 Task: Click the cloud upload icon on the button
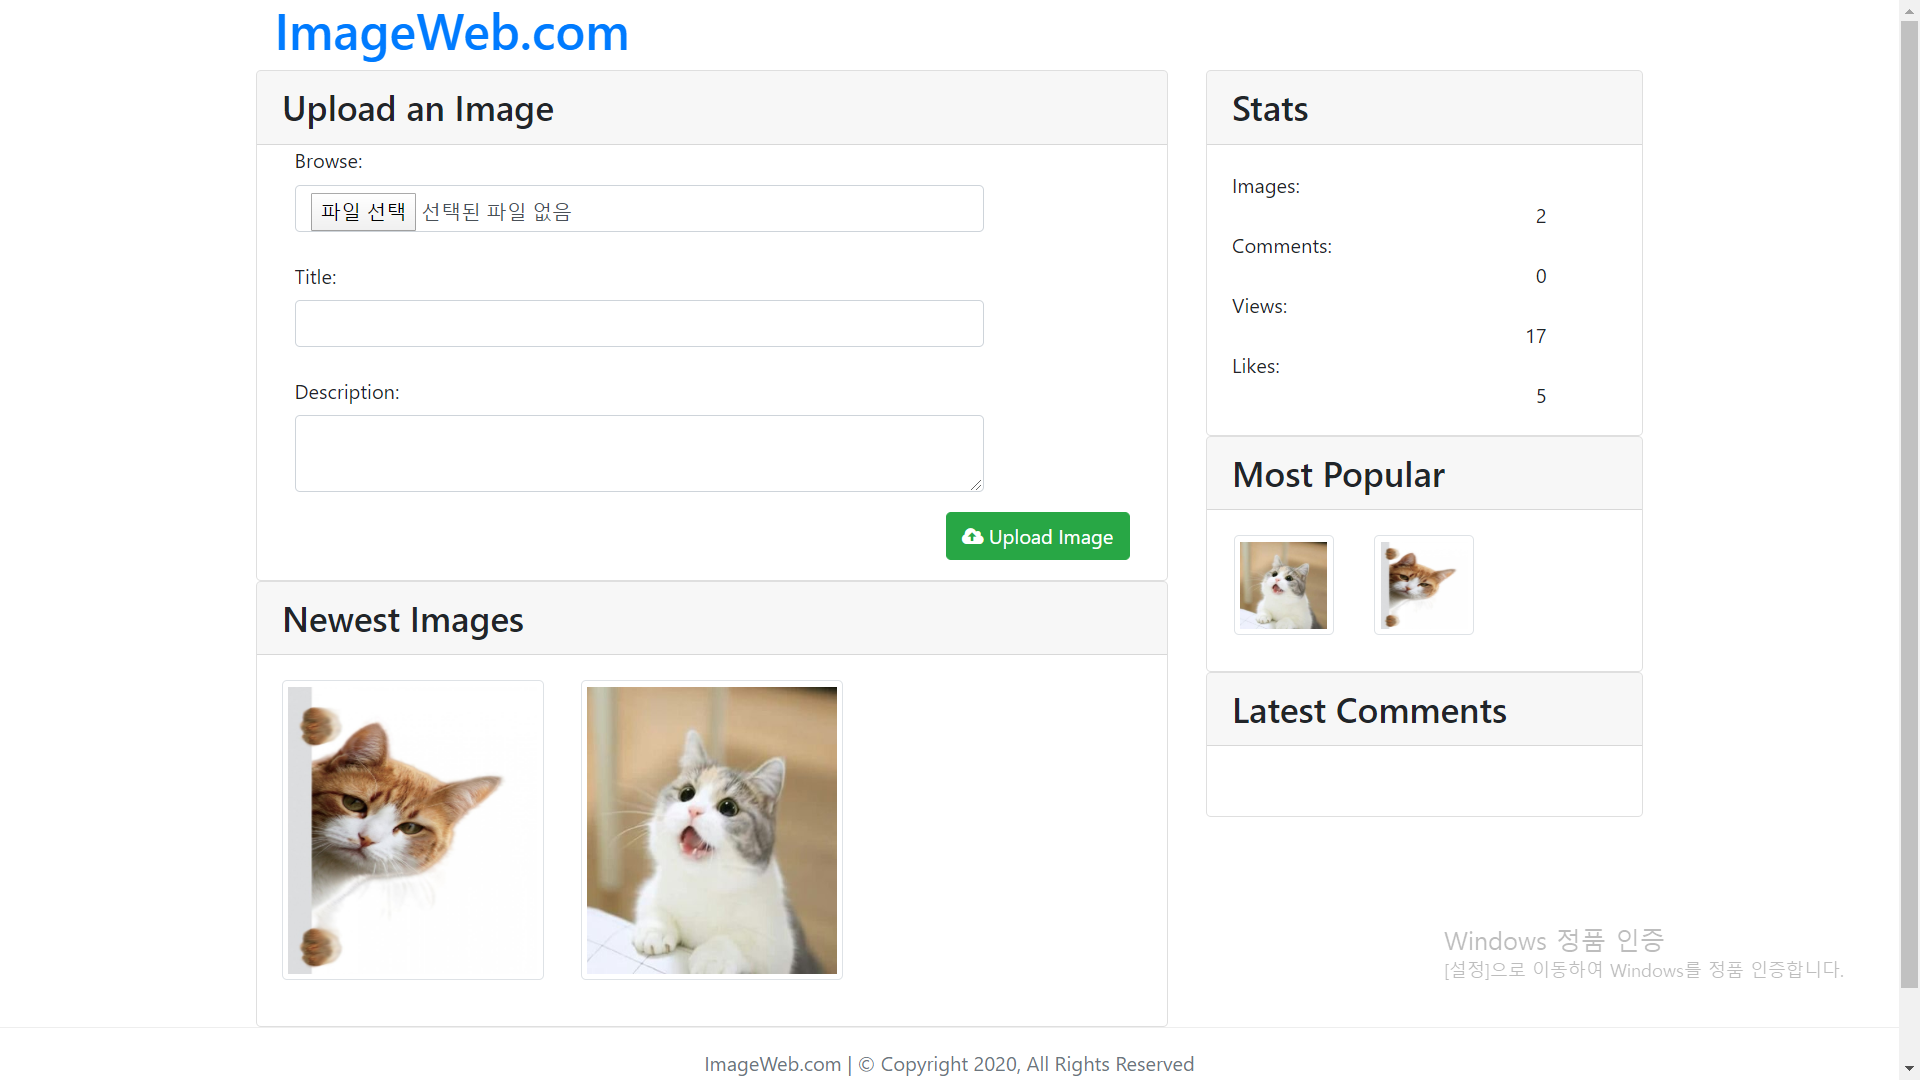972,537
